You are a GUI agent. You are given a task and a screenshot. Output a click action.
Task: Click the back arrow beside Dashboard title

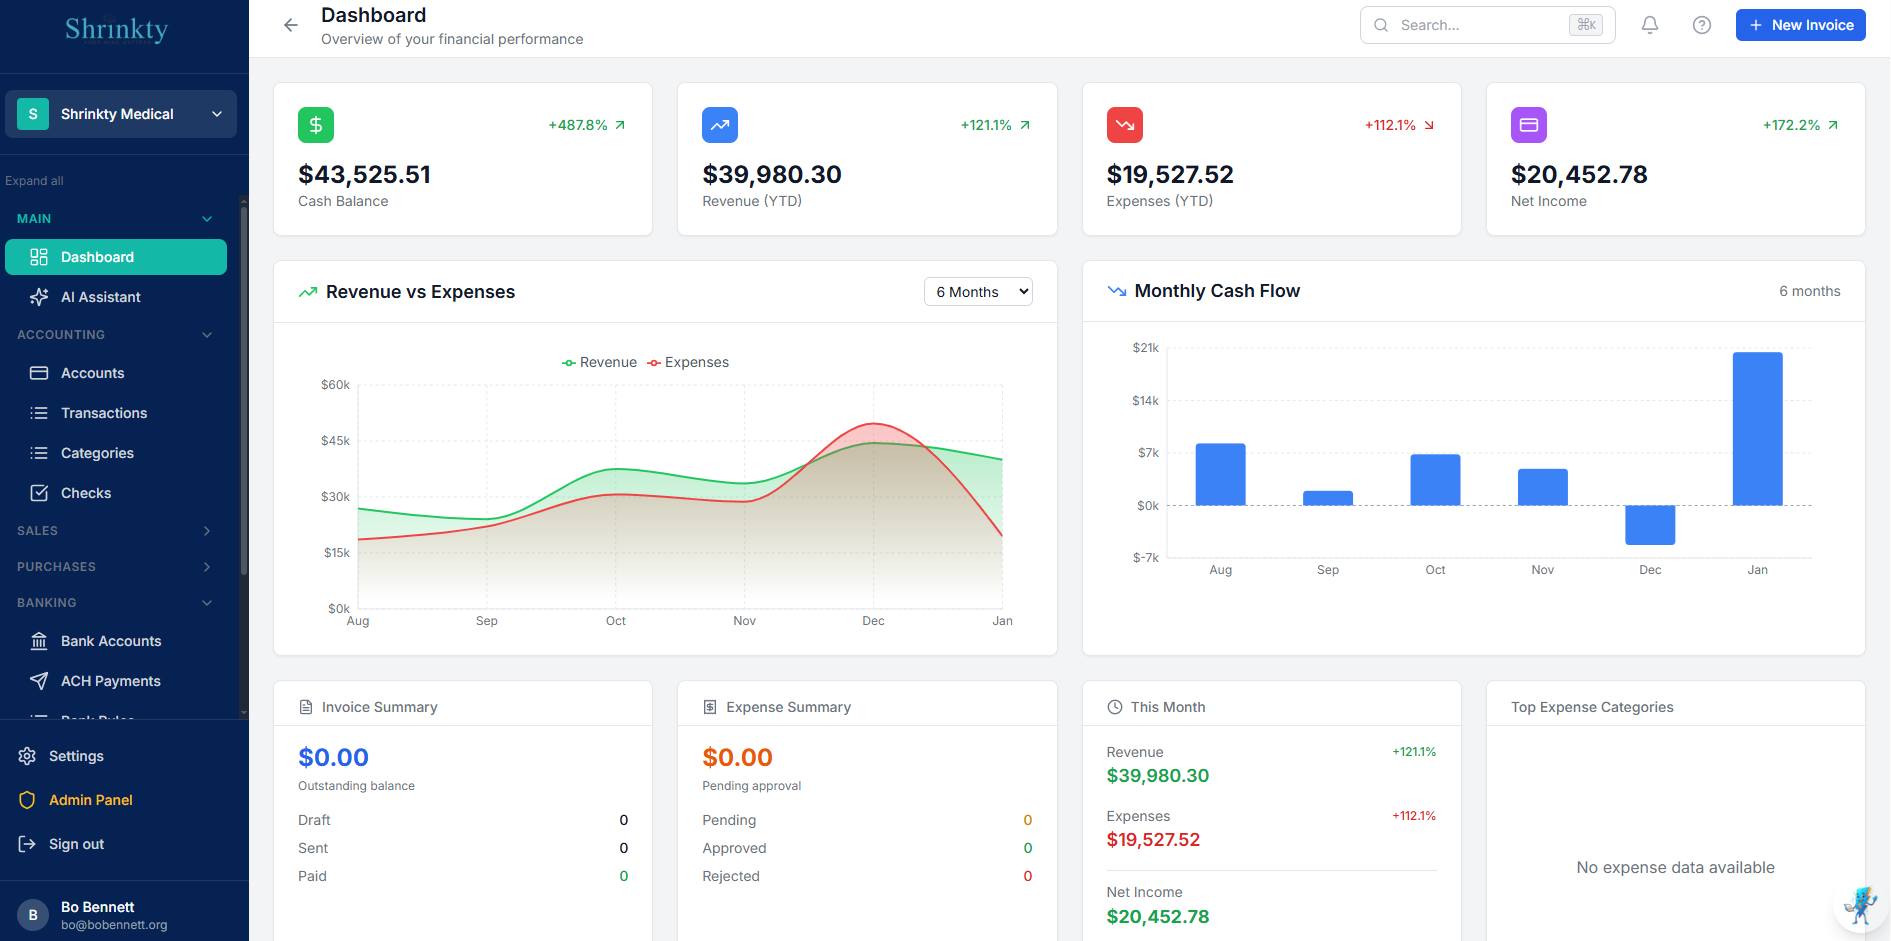[291, 25]
